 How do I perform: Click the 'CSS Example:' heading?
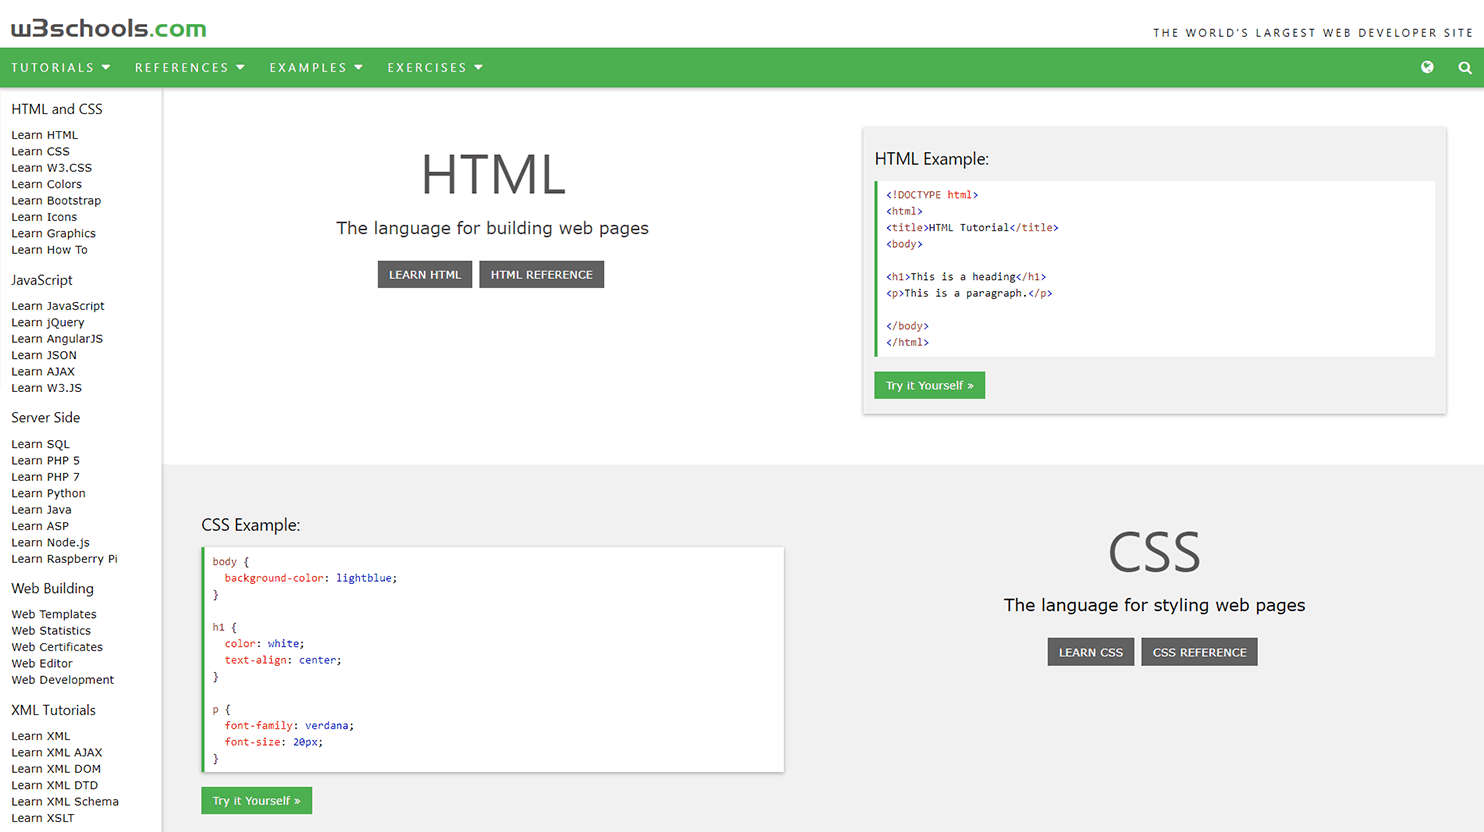(251, 525)
